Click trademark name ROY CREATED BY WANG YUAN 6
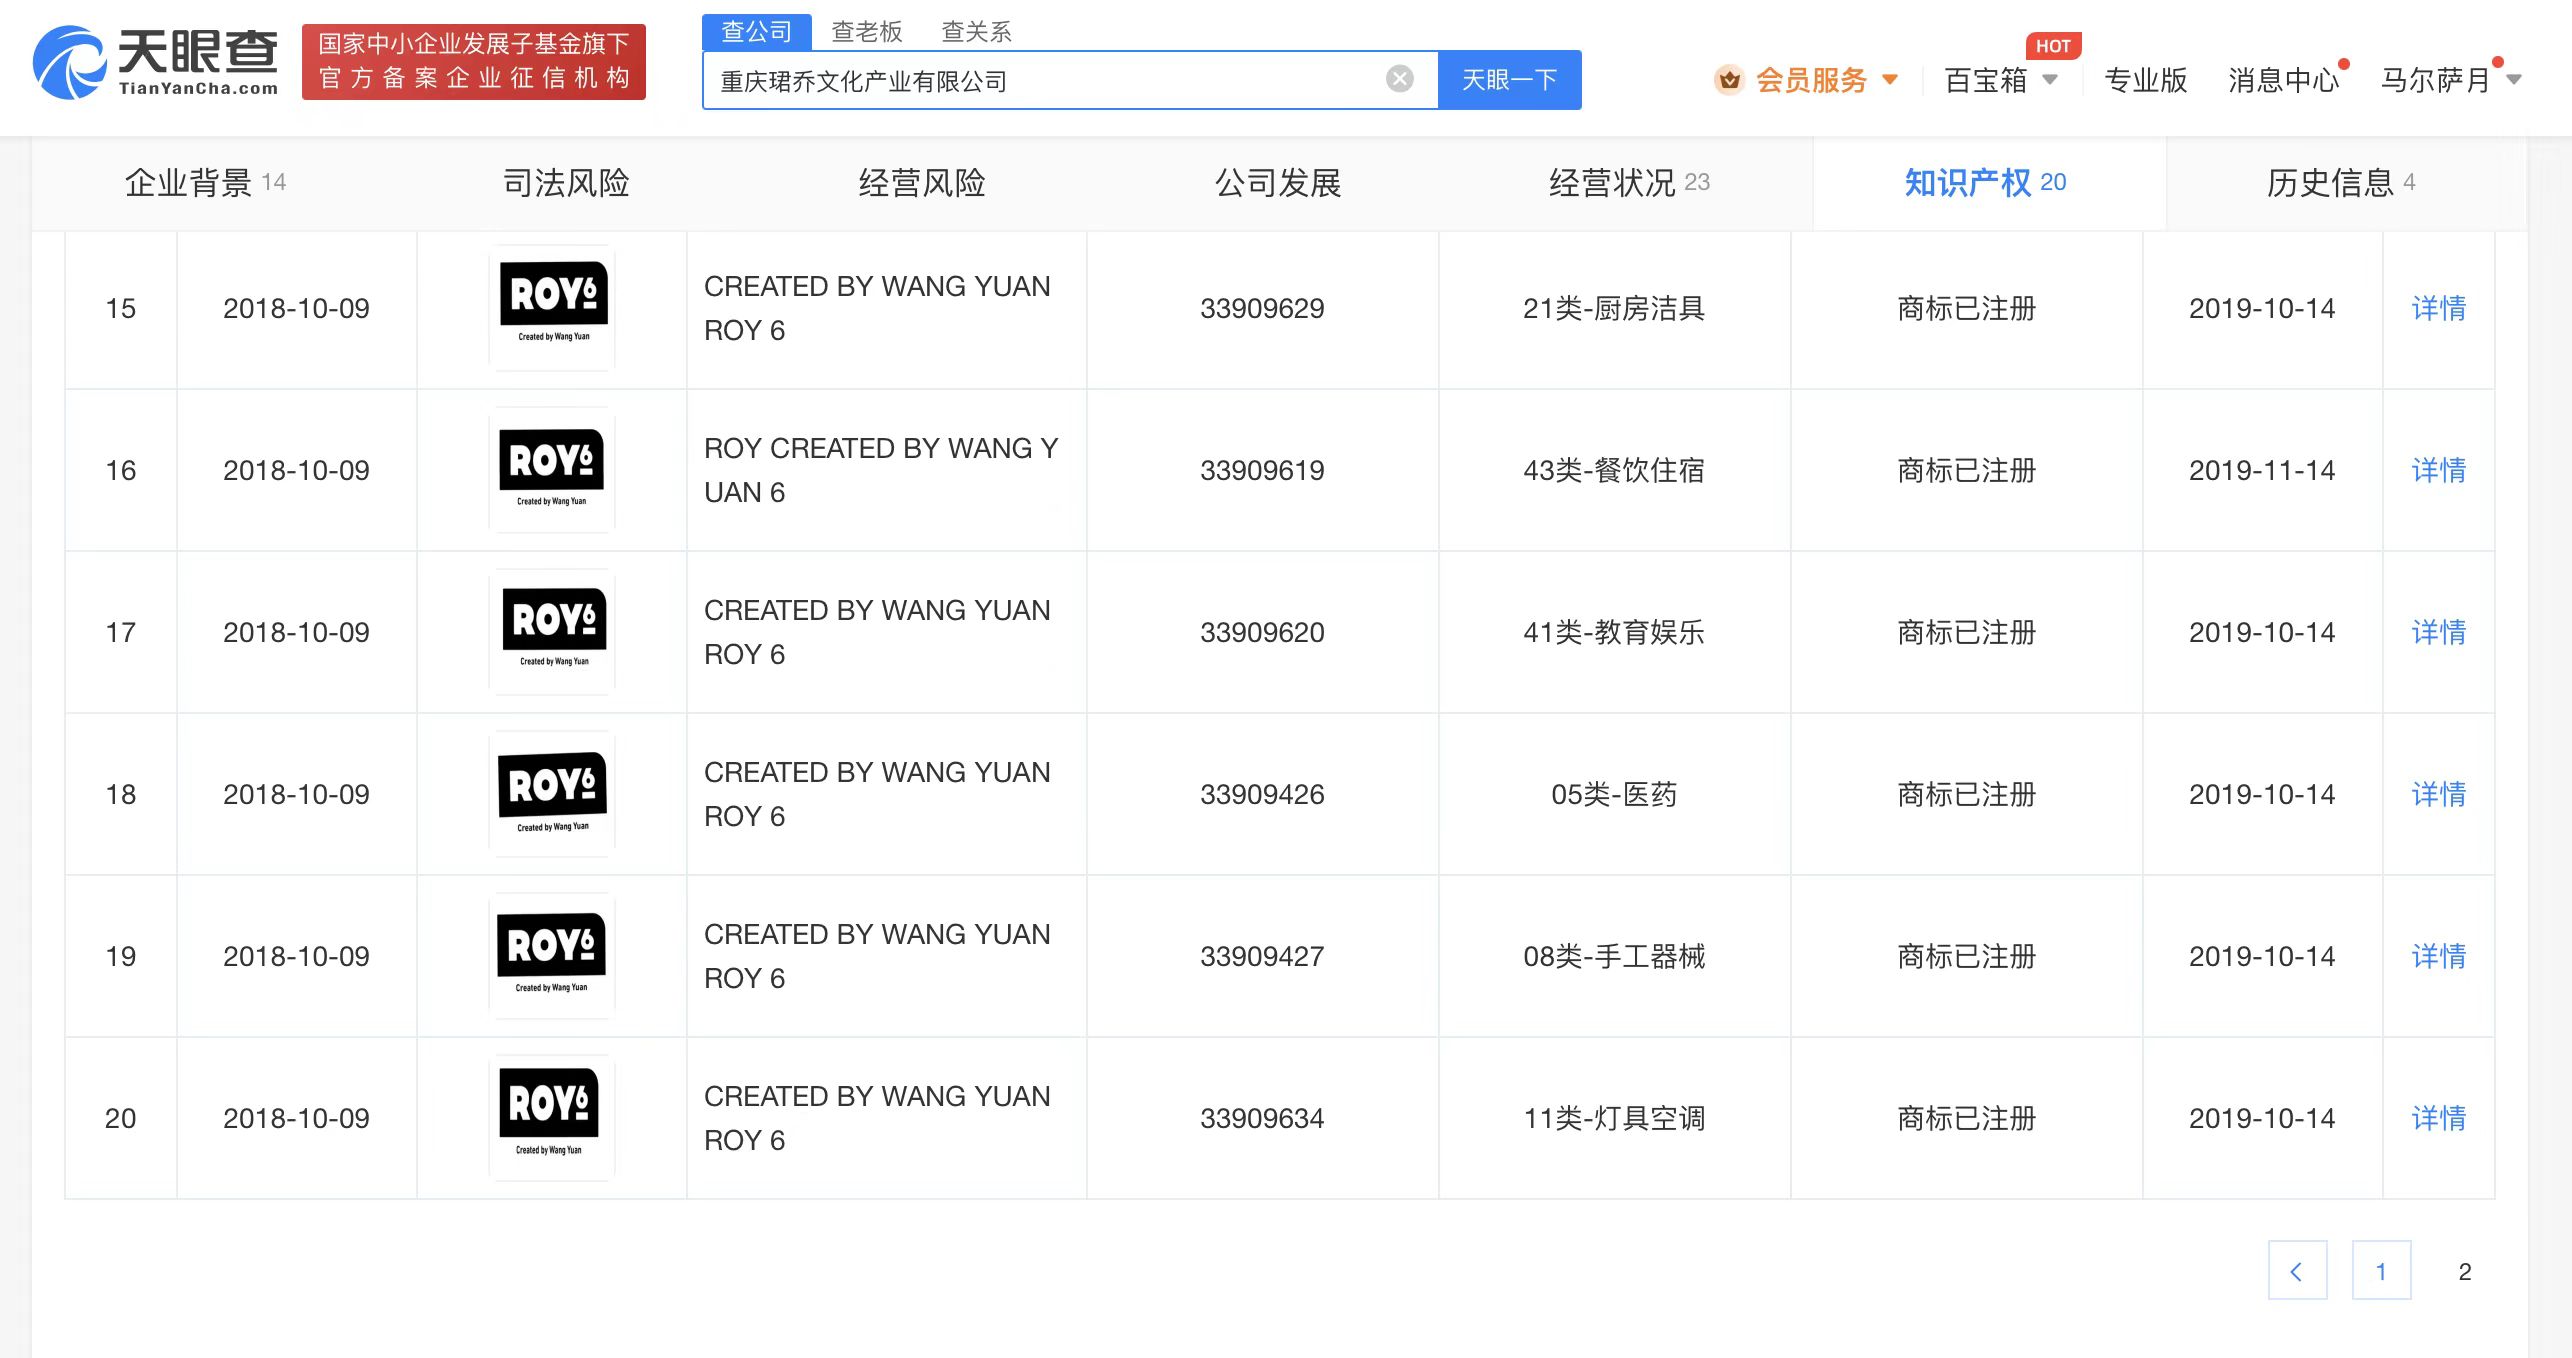The width and height of the screenshot is (2572, 1358). (881, 470)
